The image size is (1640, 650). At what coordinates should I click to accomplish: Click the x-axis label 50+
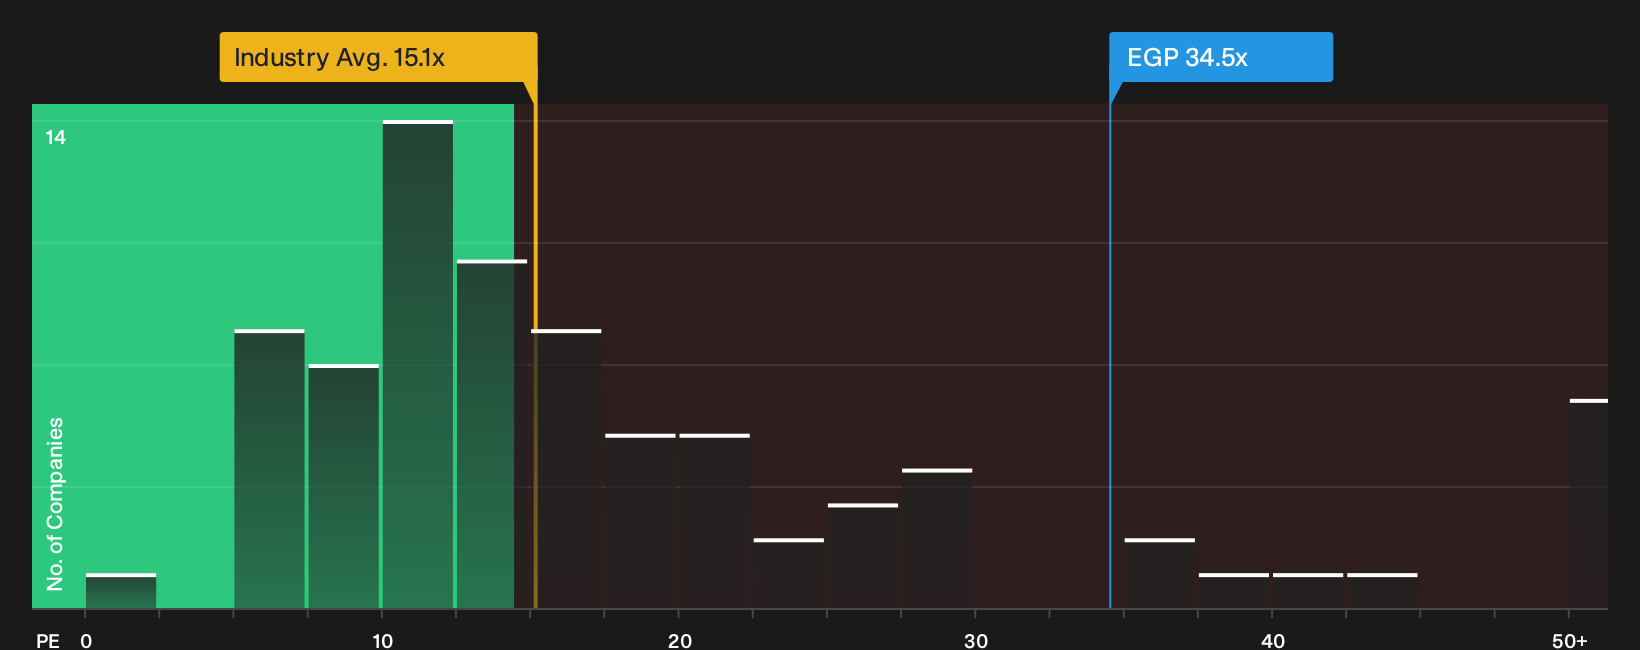(1570, 641)
